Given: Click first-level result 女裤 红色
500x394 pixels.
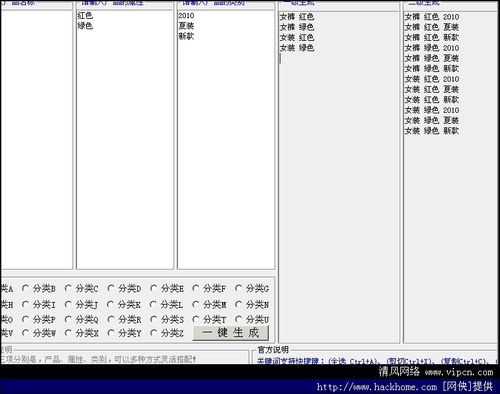Looking at the screenshot, I should pyautogui.click(x=297, y=17).
